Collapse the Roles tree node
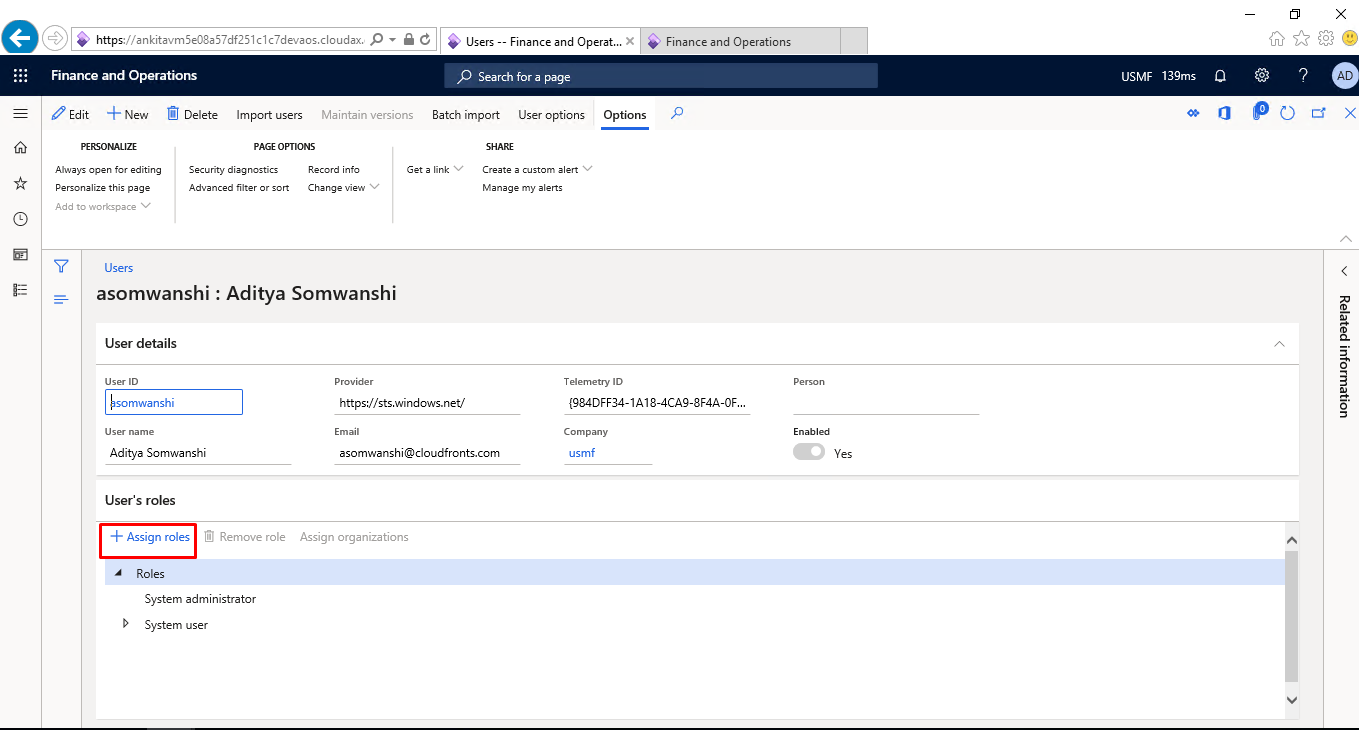The height and width of the screenshot is (730, 1359). (120, 573)
